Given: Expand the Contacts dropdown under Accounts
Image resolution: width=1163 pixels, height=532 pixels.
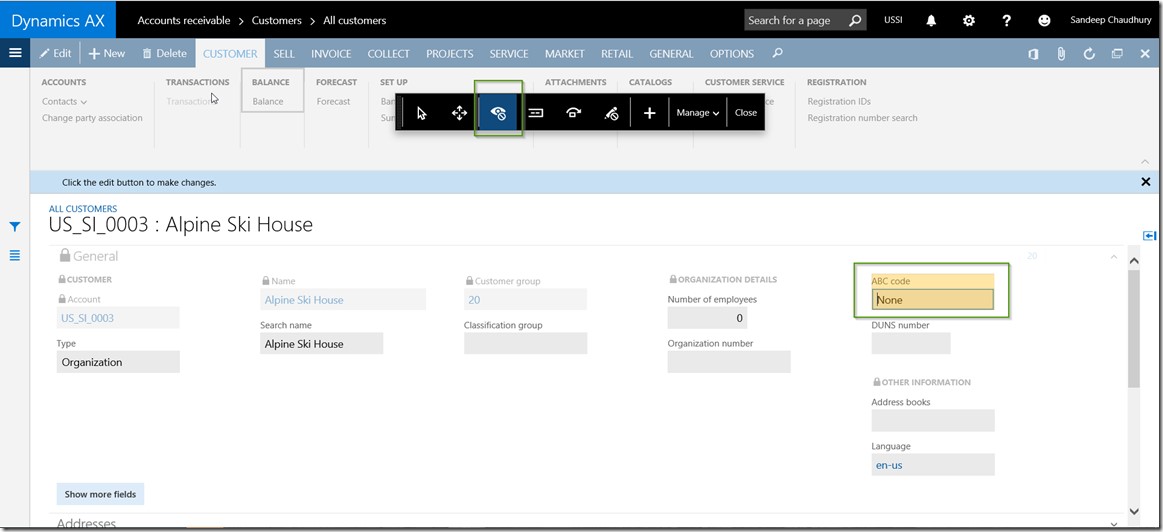Looking at the screenshot, I should 64,101.
